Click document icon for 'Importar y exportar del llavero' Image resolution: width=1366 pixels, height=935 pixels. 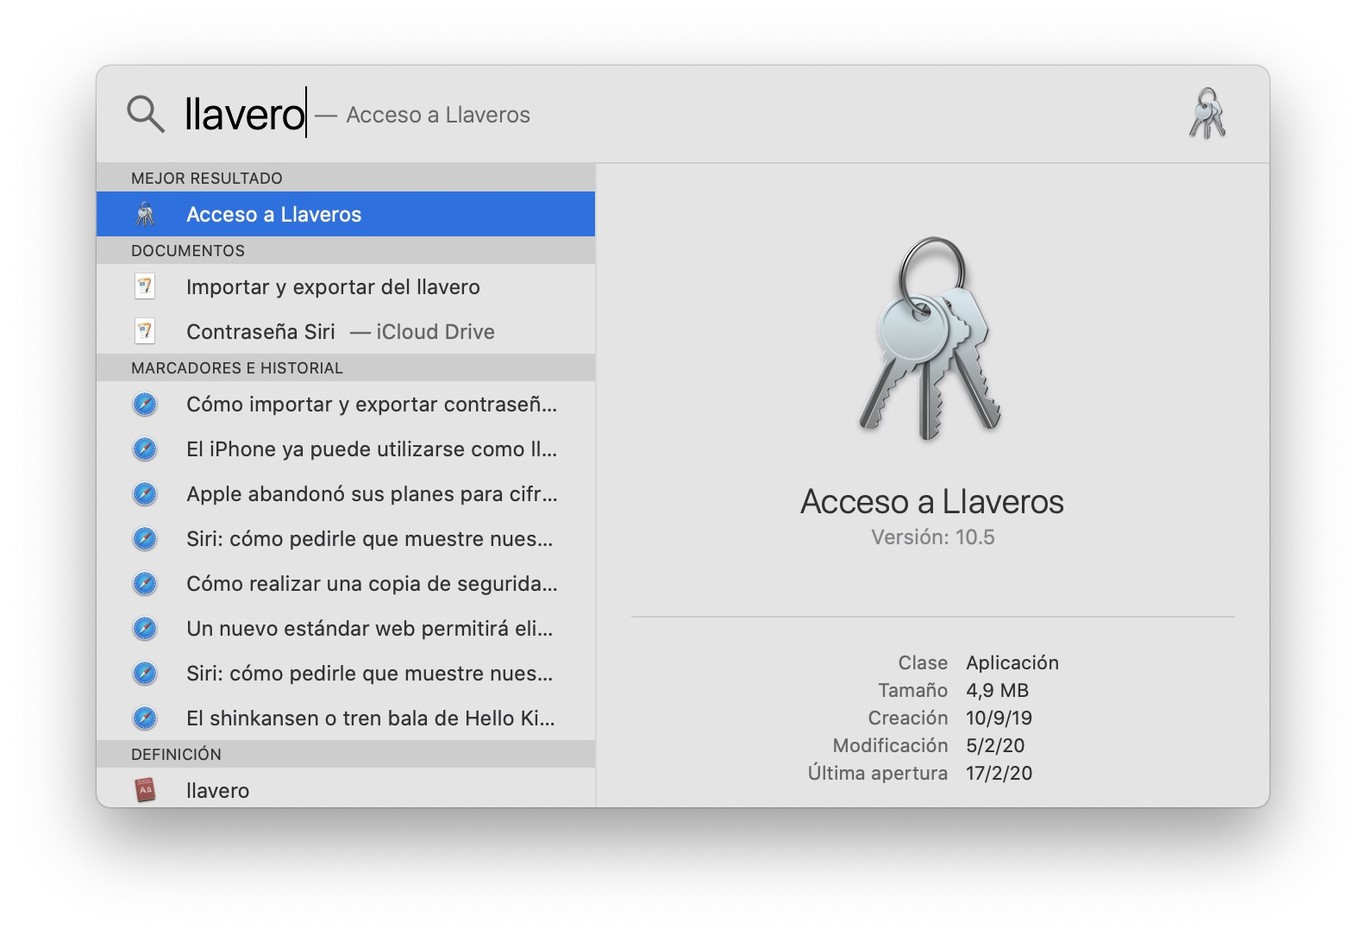pyautogui.click(x=145, y=287)
